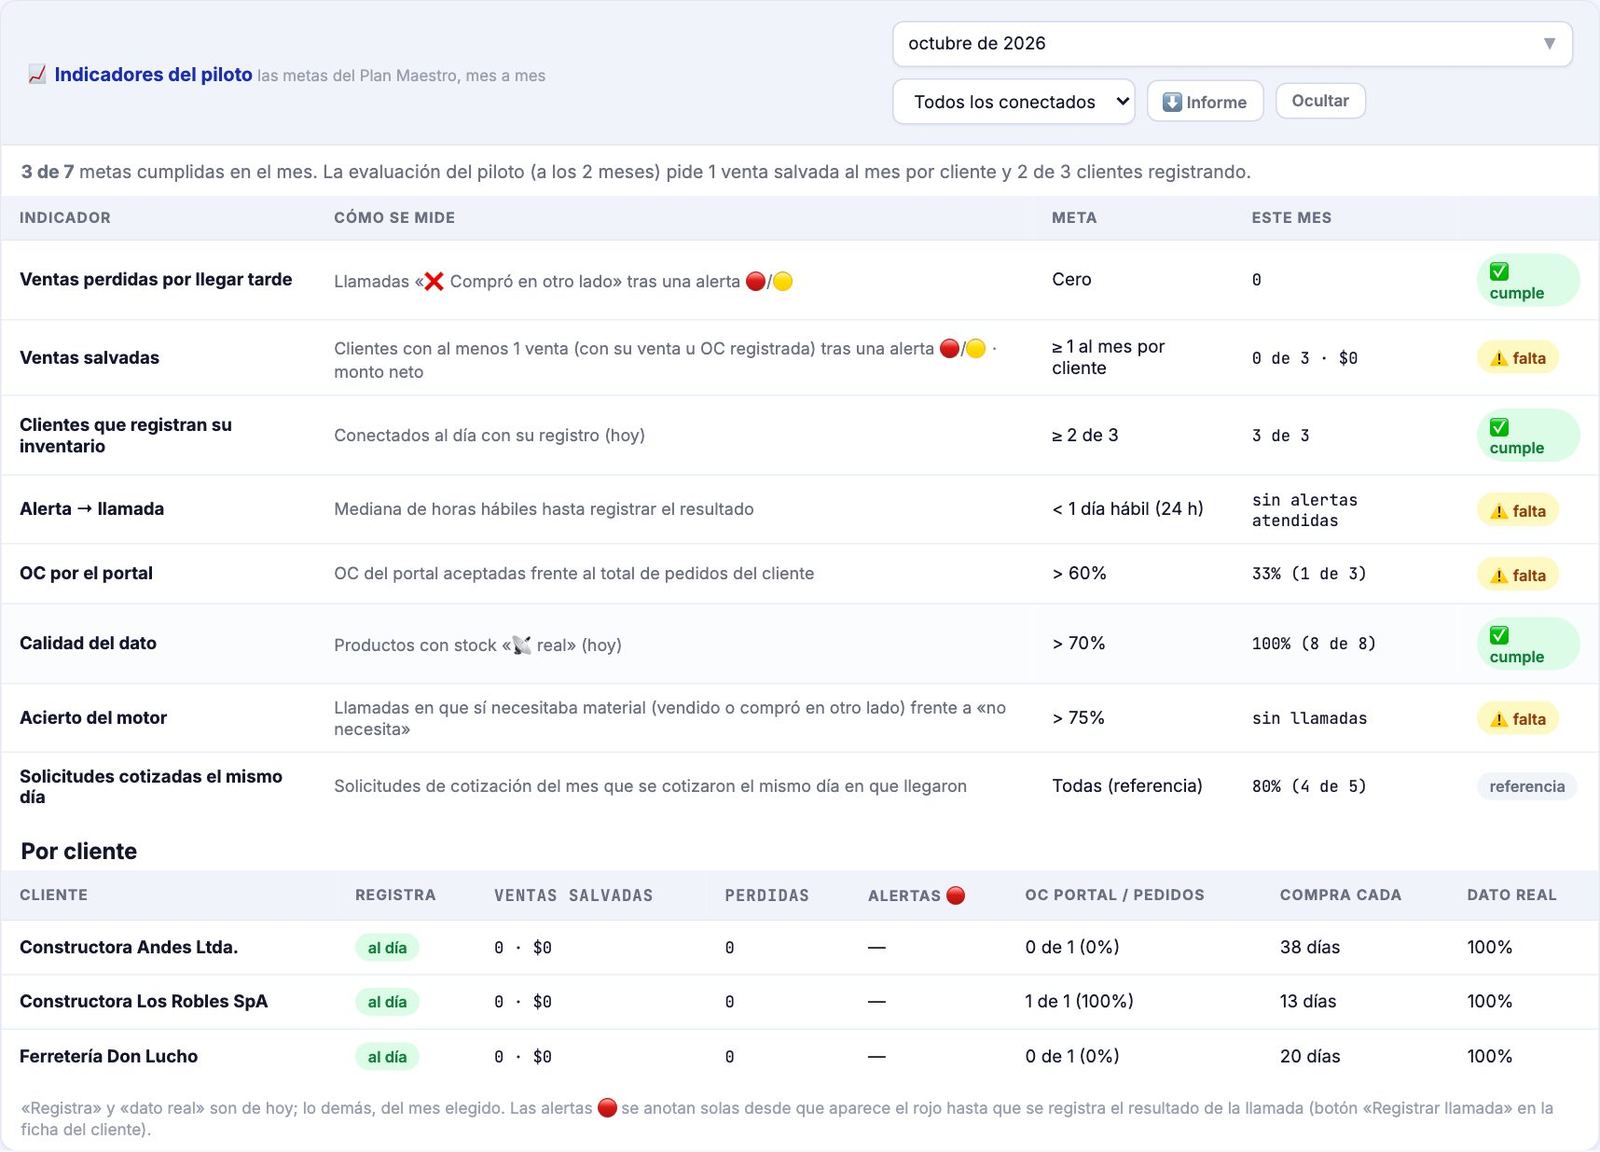Open the Constructora Andes Ltda. client row

coord(800,947)
